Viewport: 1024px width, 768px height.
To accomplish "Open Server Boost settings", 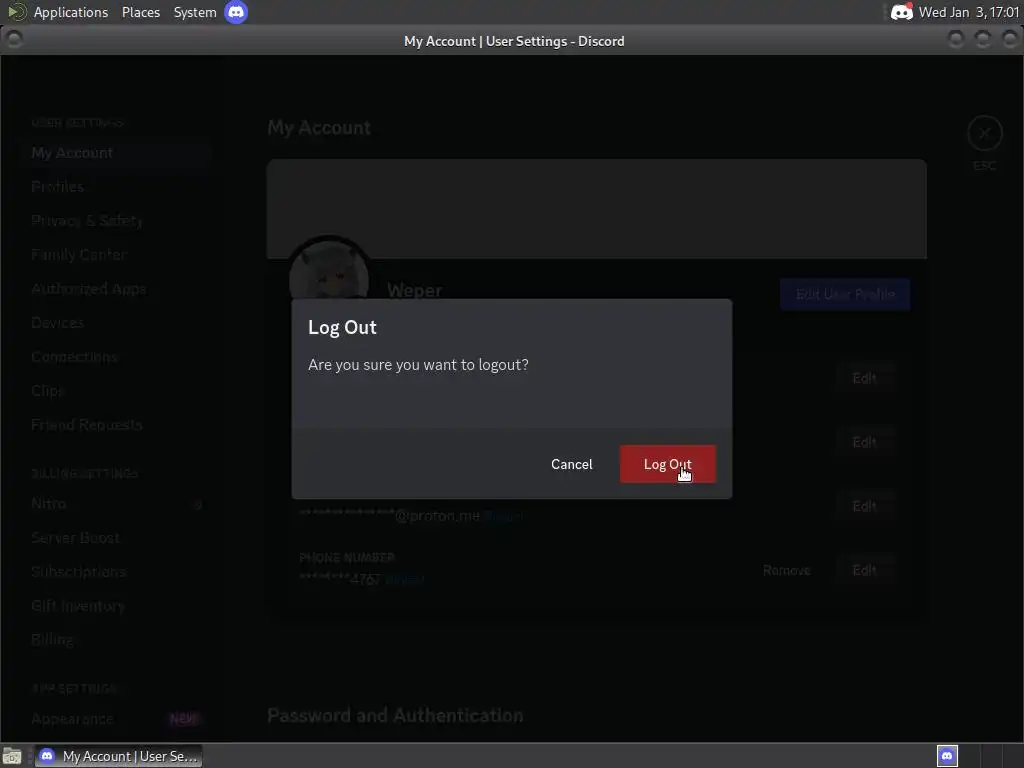I will pyautogui.click(x=120, y=537).
